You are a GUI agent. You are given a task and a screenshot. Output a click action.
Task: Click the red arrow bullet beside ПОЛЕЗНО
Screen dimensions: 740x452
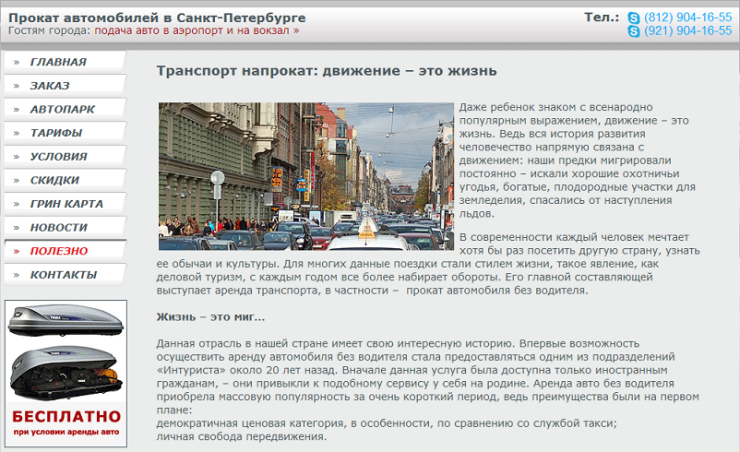(x=17, y=251)
